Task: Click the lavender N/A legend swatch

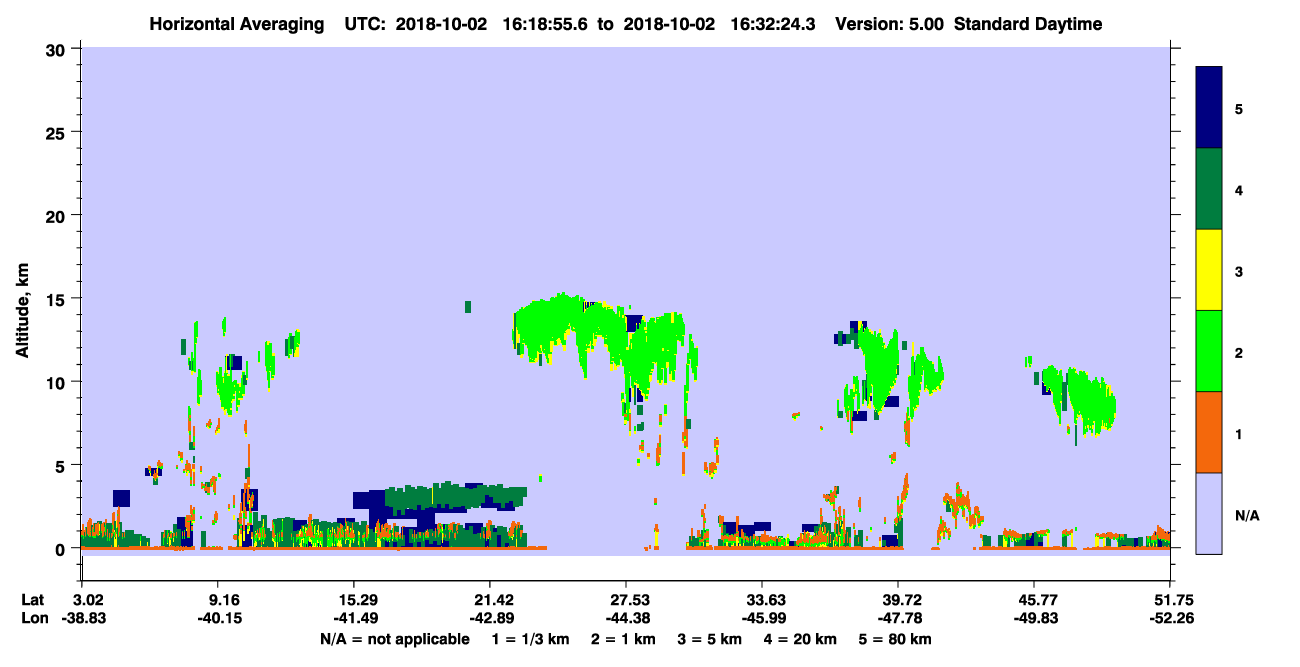Action: 1210,513
